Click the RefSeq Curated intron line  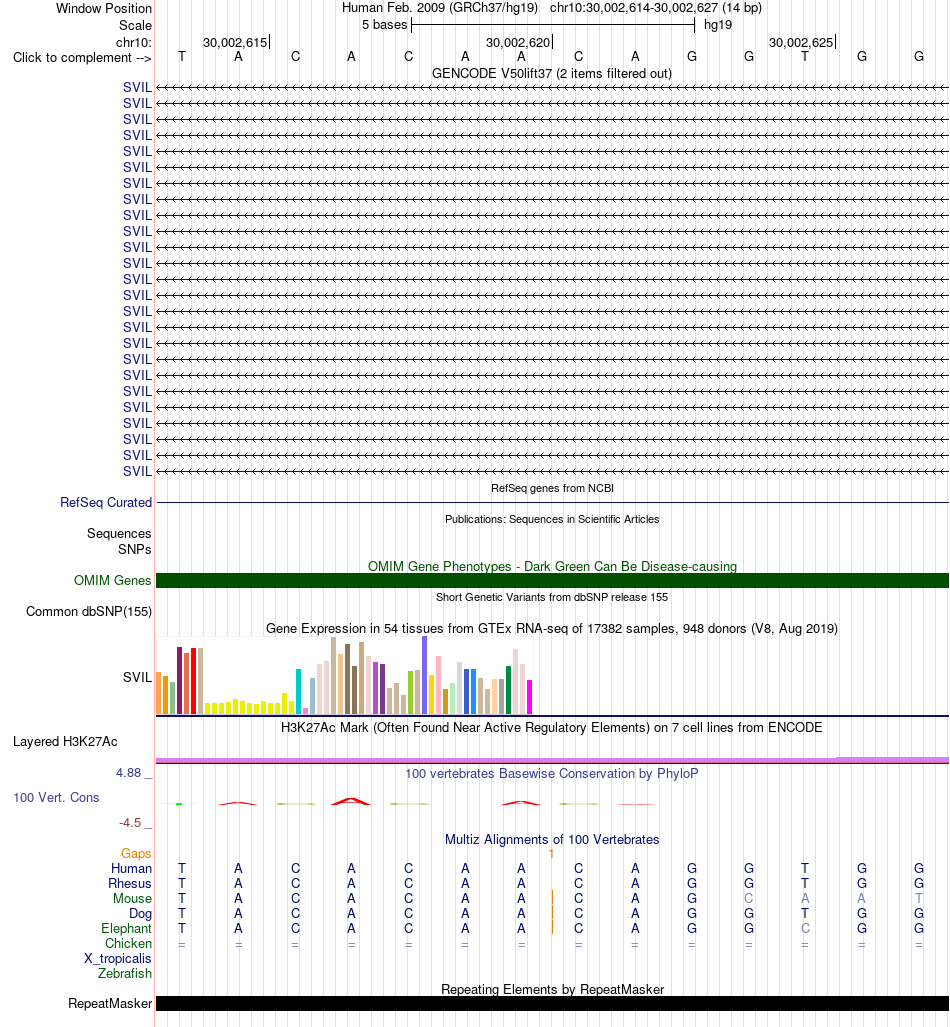click(552, 502)
